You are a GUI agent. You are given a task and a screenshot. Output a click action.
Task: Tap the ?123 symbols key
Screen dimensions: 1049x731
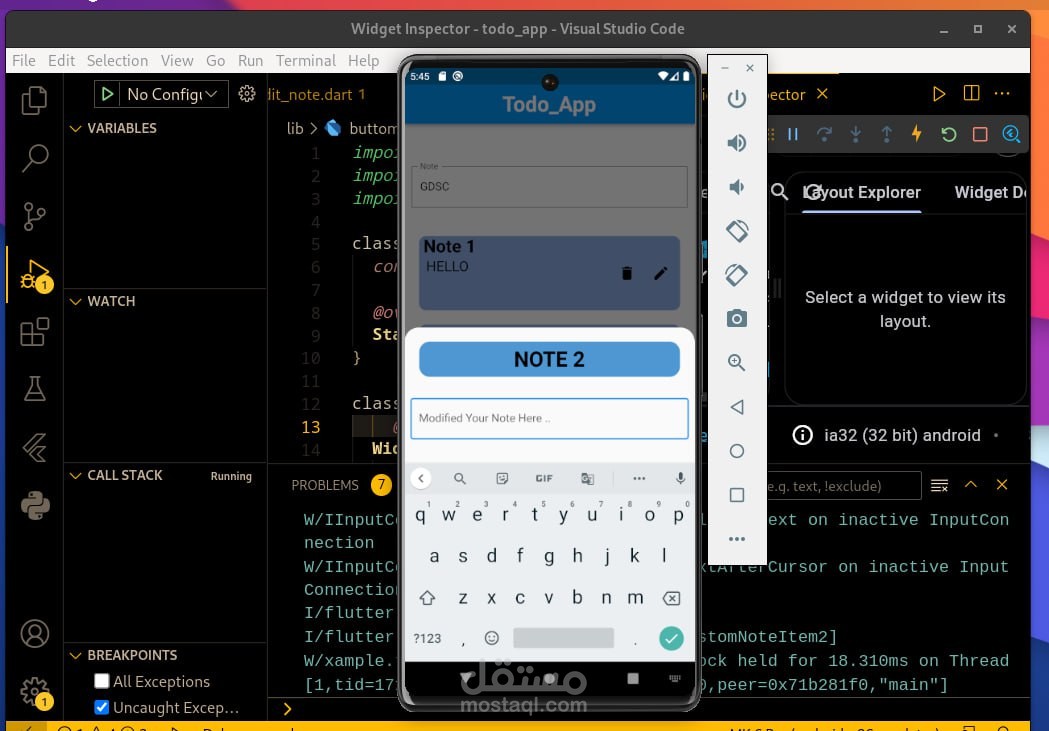[427, 638]
